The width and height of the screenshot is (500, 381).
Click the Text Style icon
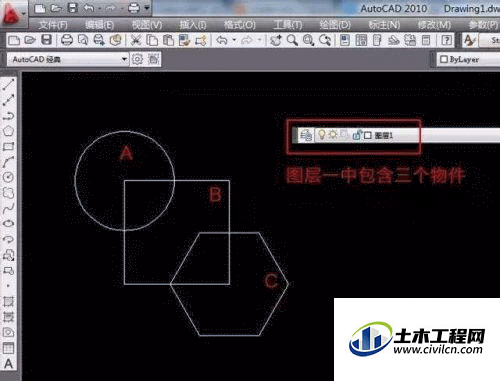(469, 40)
